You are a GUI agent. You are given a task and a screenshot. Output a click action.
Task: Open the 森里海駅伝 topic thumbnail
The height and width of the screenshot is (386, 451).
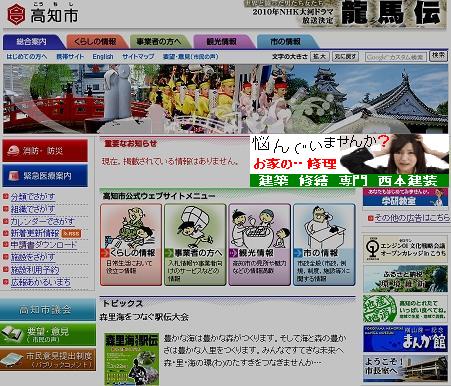[132, 359]
